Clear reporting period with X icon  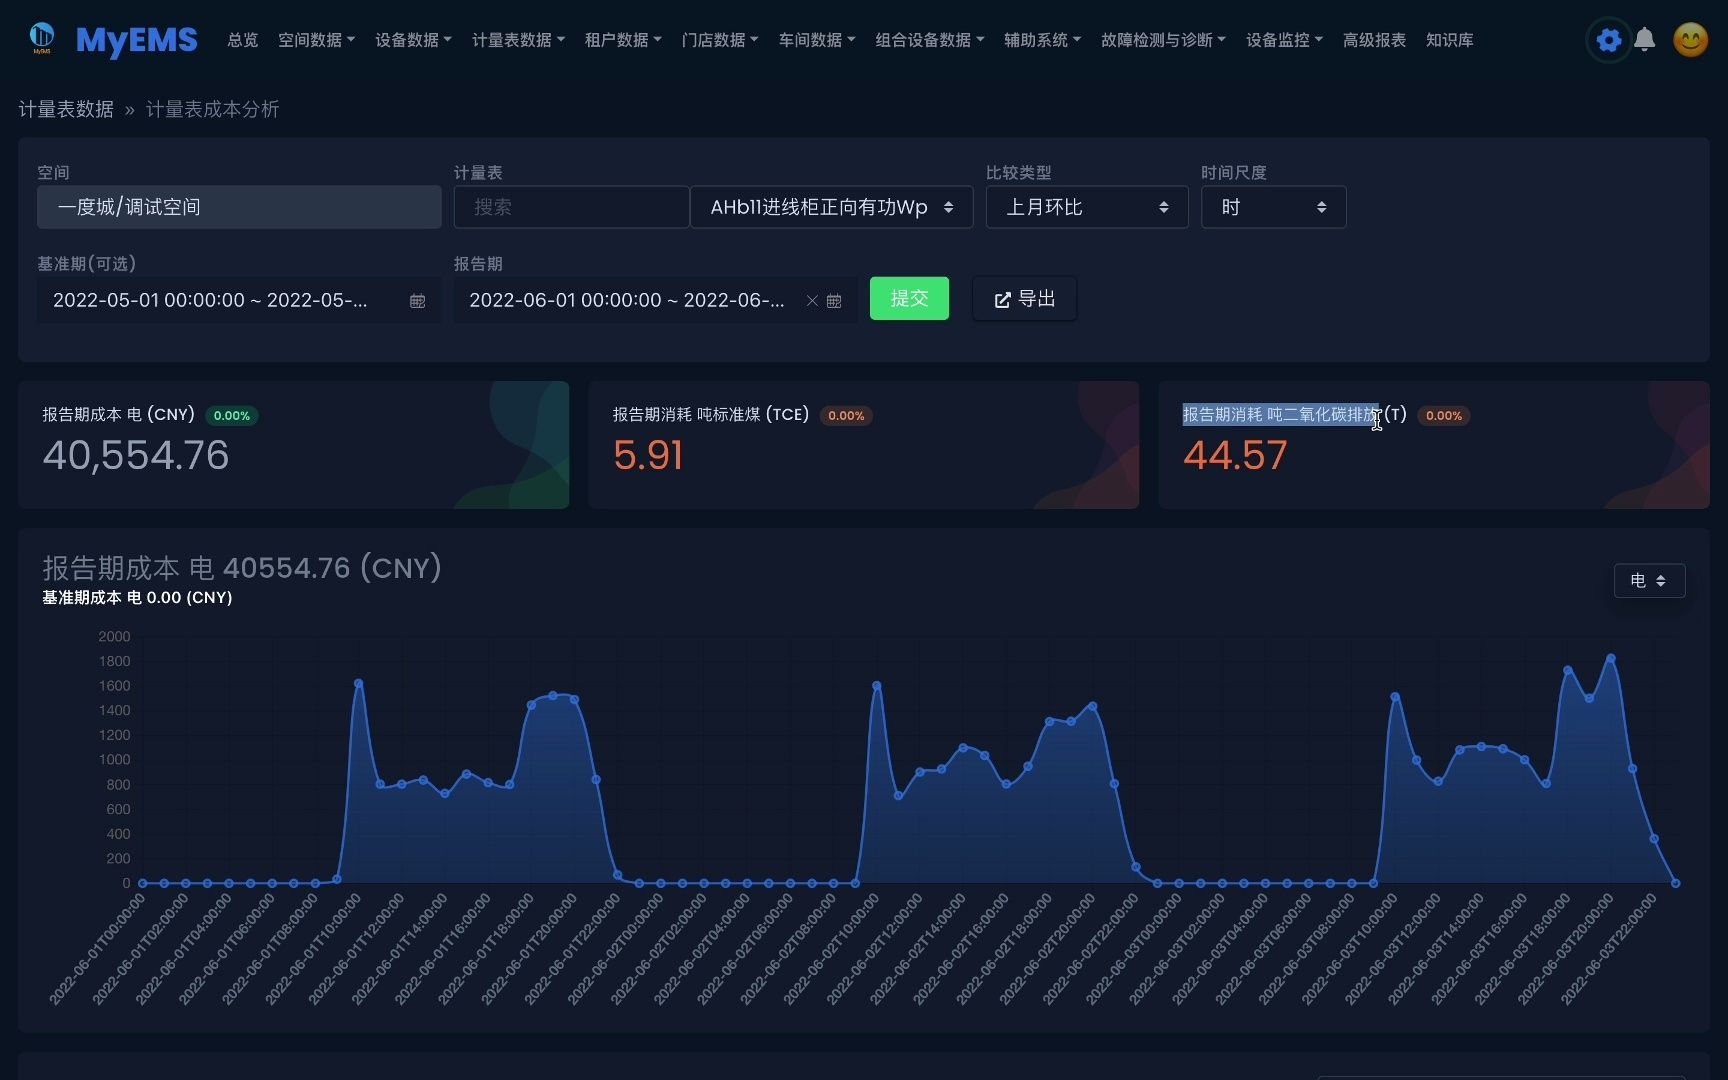click(812, 301)
